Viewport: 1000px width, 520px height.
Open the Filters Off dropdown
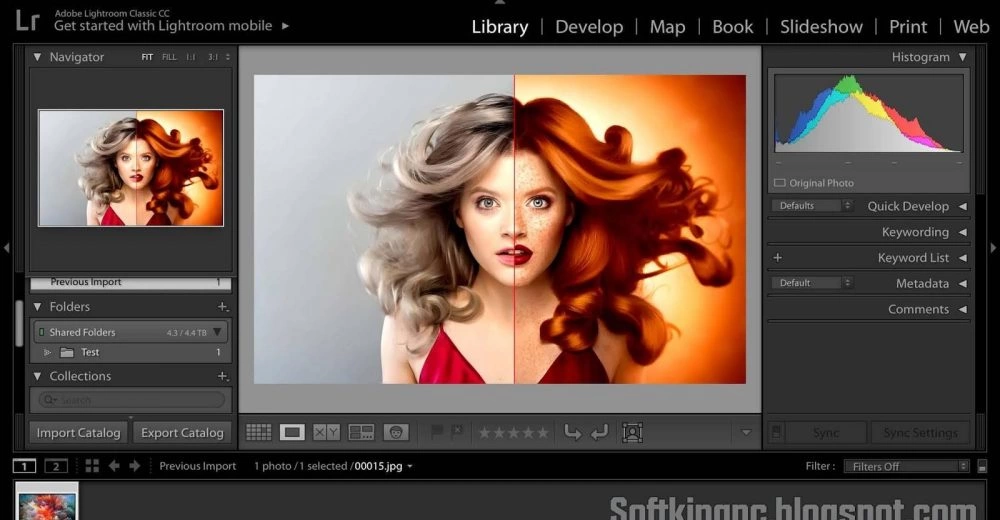click(906, 466)
